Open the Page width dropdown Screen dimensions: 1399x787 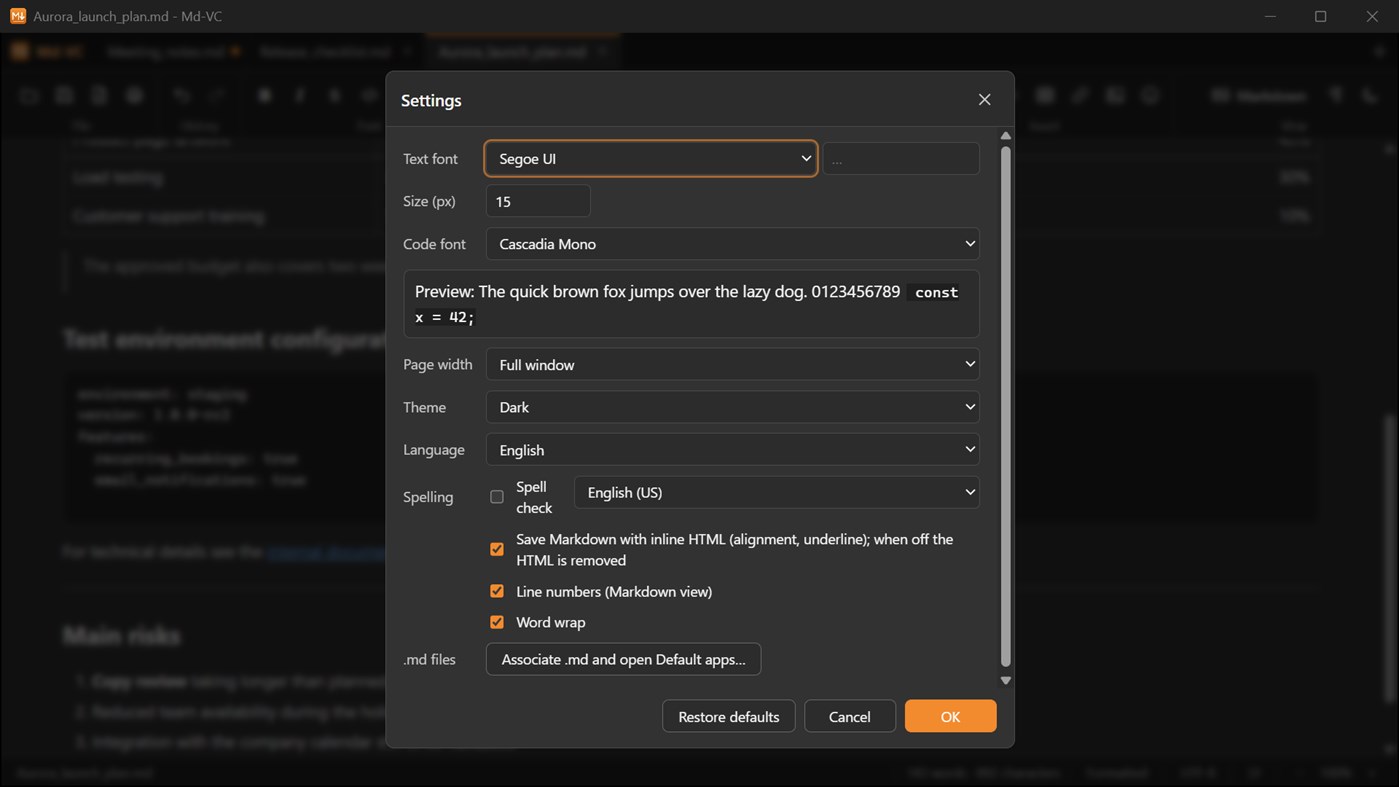pyautogui.click(x=732, y=364)
